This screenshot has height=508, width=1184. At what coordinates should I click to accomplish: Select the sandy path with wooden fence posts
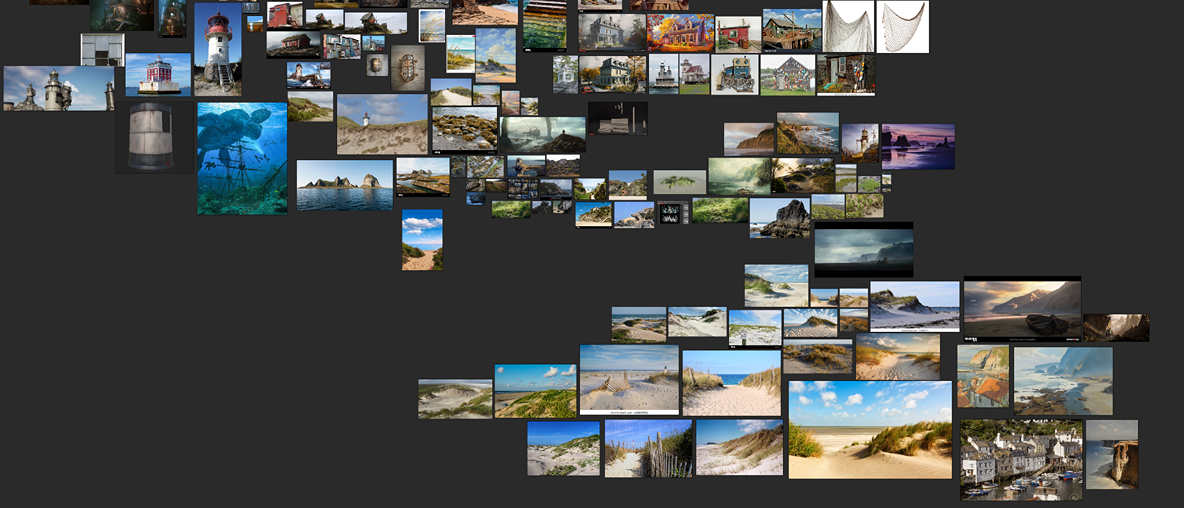pos(649,448)
